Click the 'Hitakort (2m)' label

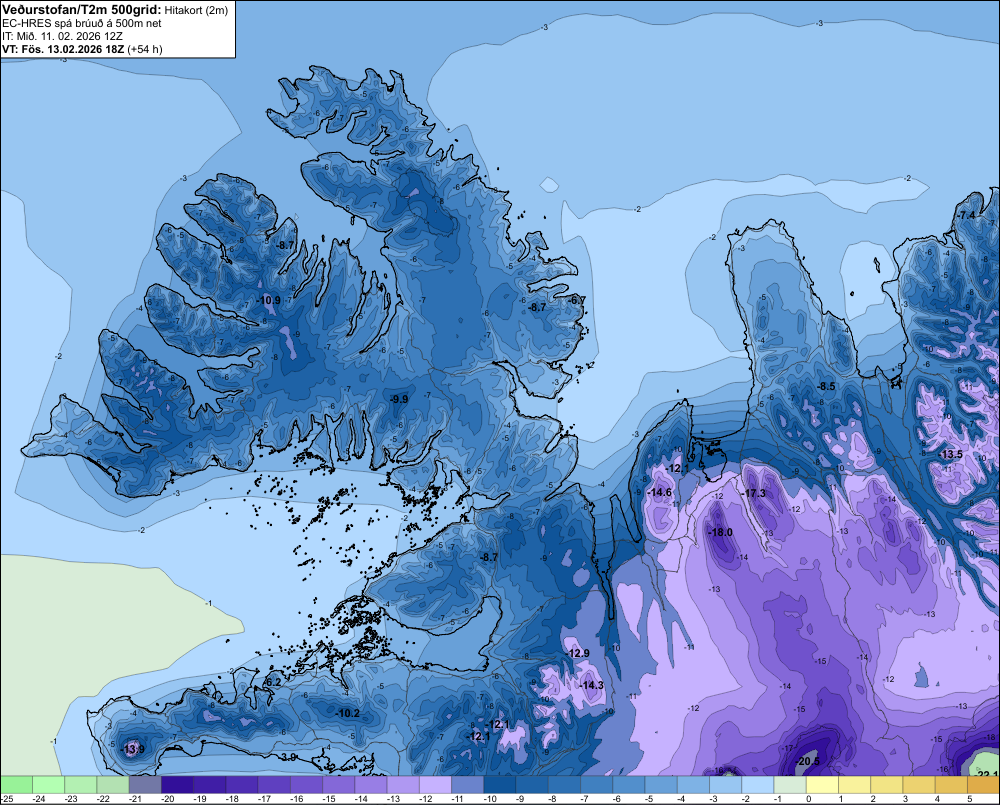196,10
